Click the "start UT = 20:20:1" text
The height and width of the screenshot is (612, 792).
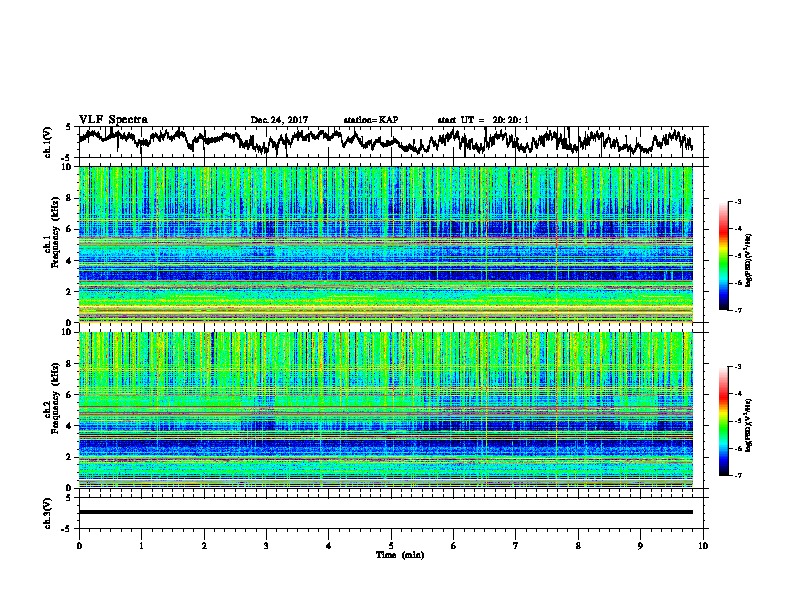click(483, 120)
